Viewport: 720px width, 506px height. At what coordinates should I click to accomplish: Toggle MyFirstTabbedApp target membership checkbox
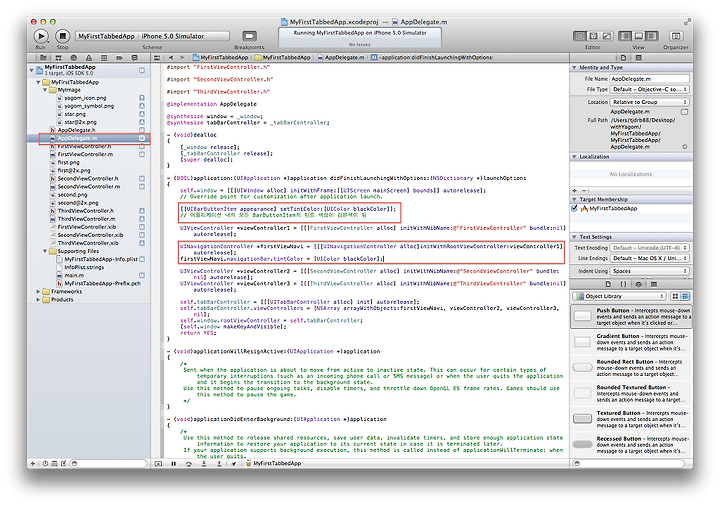point(574,208)
